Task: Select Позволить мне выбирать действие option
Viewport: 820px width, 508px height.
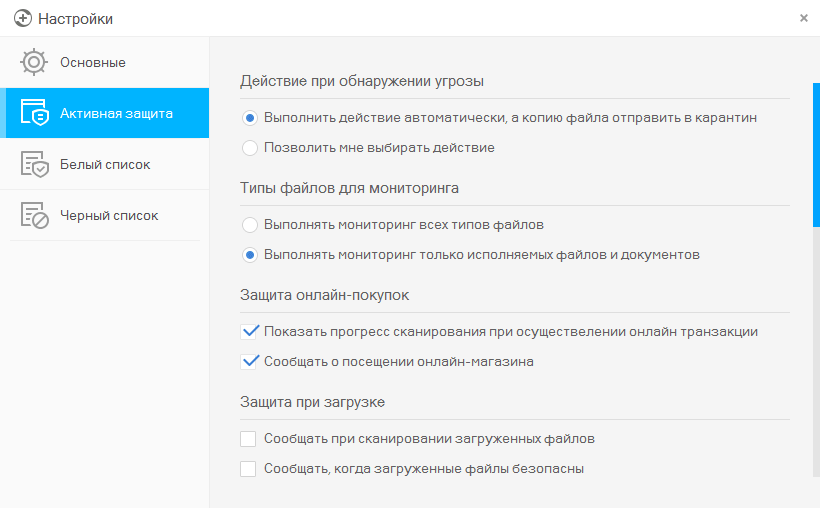Action: (x=250, y=147)
